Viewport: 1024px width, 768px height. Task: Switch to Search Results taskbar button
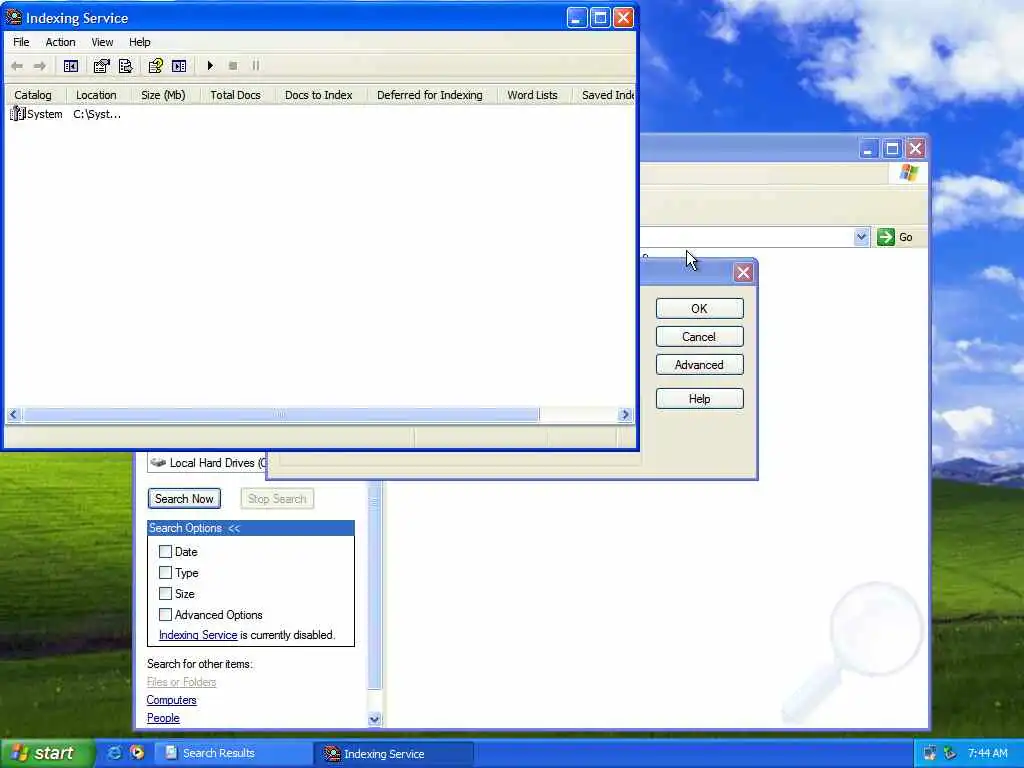[232, 753]
